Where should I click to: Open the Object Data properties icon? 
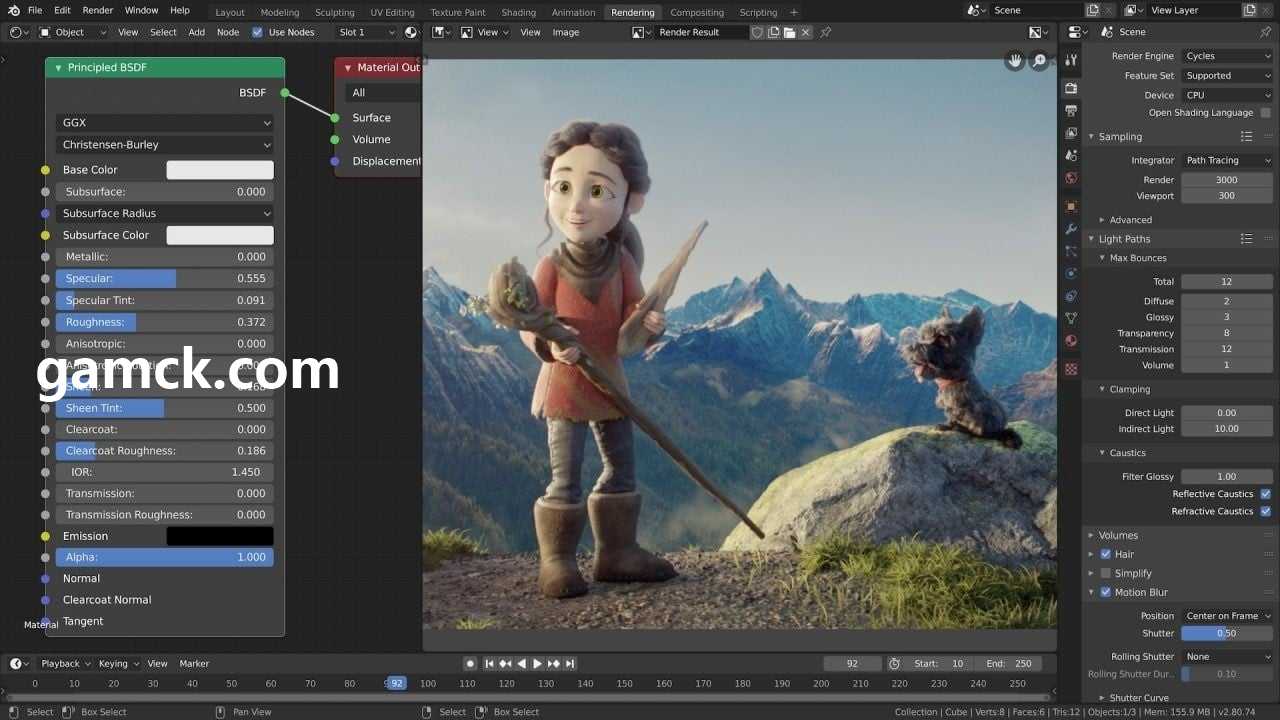tap(1071, 318)
